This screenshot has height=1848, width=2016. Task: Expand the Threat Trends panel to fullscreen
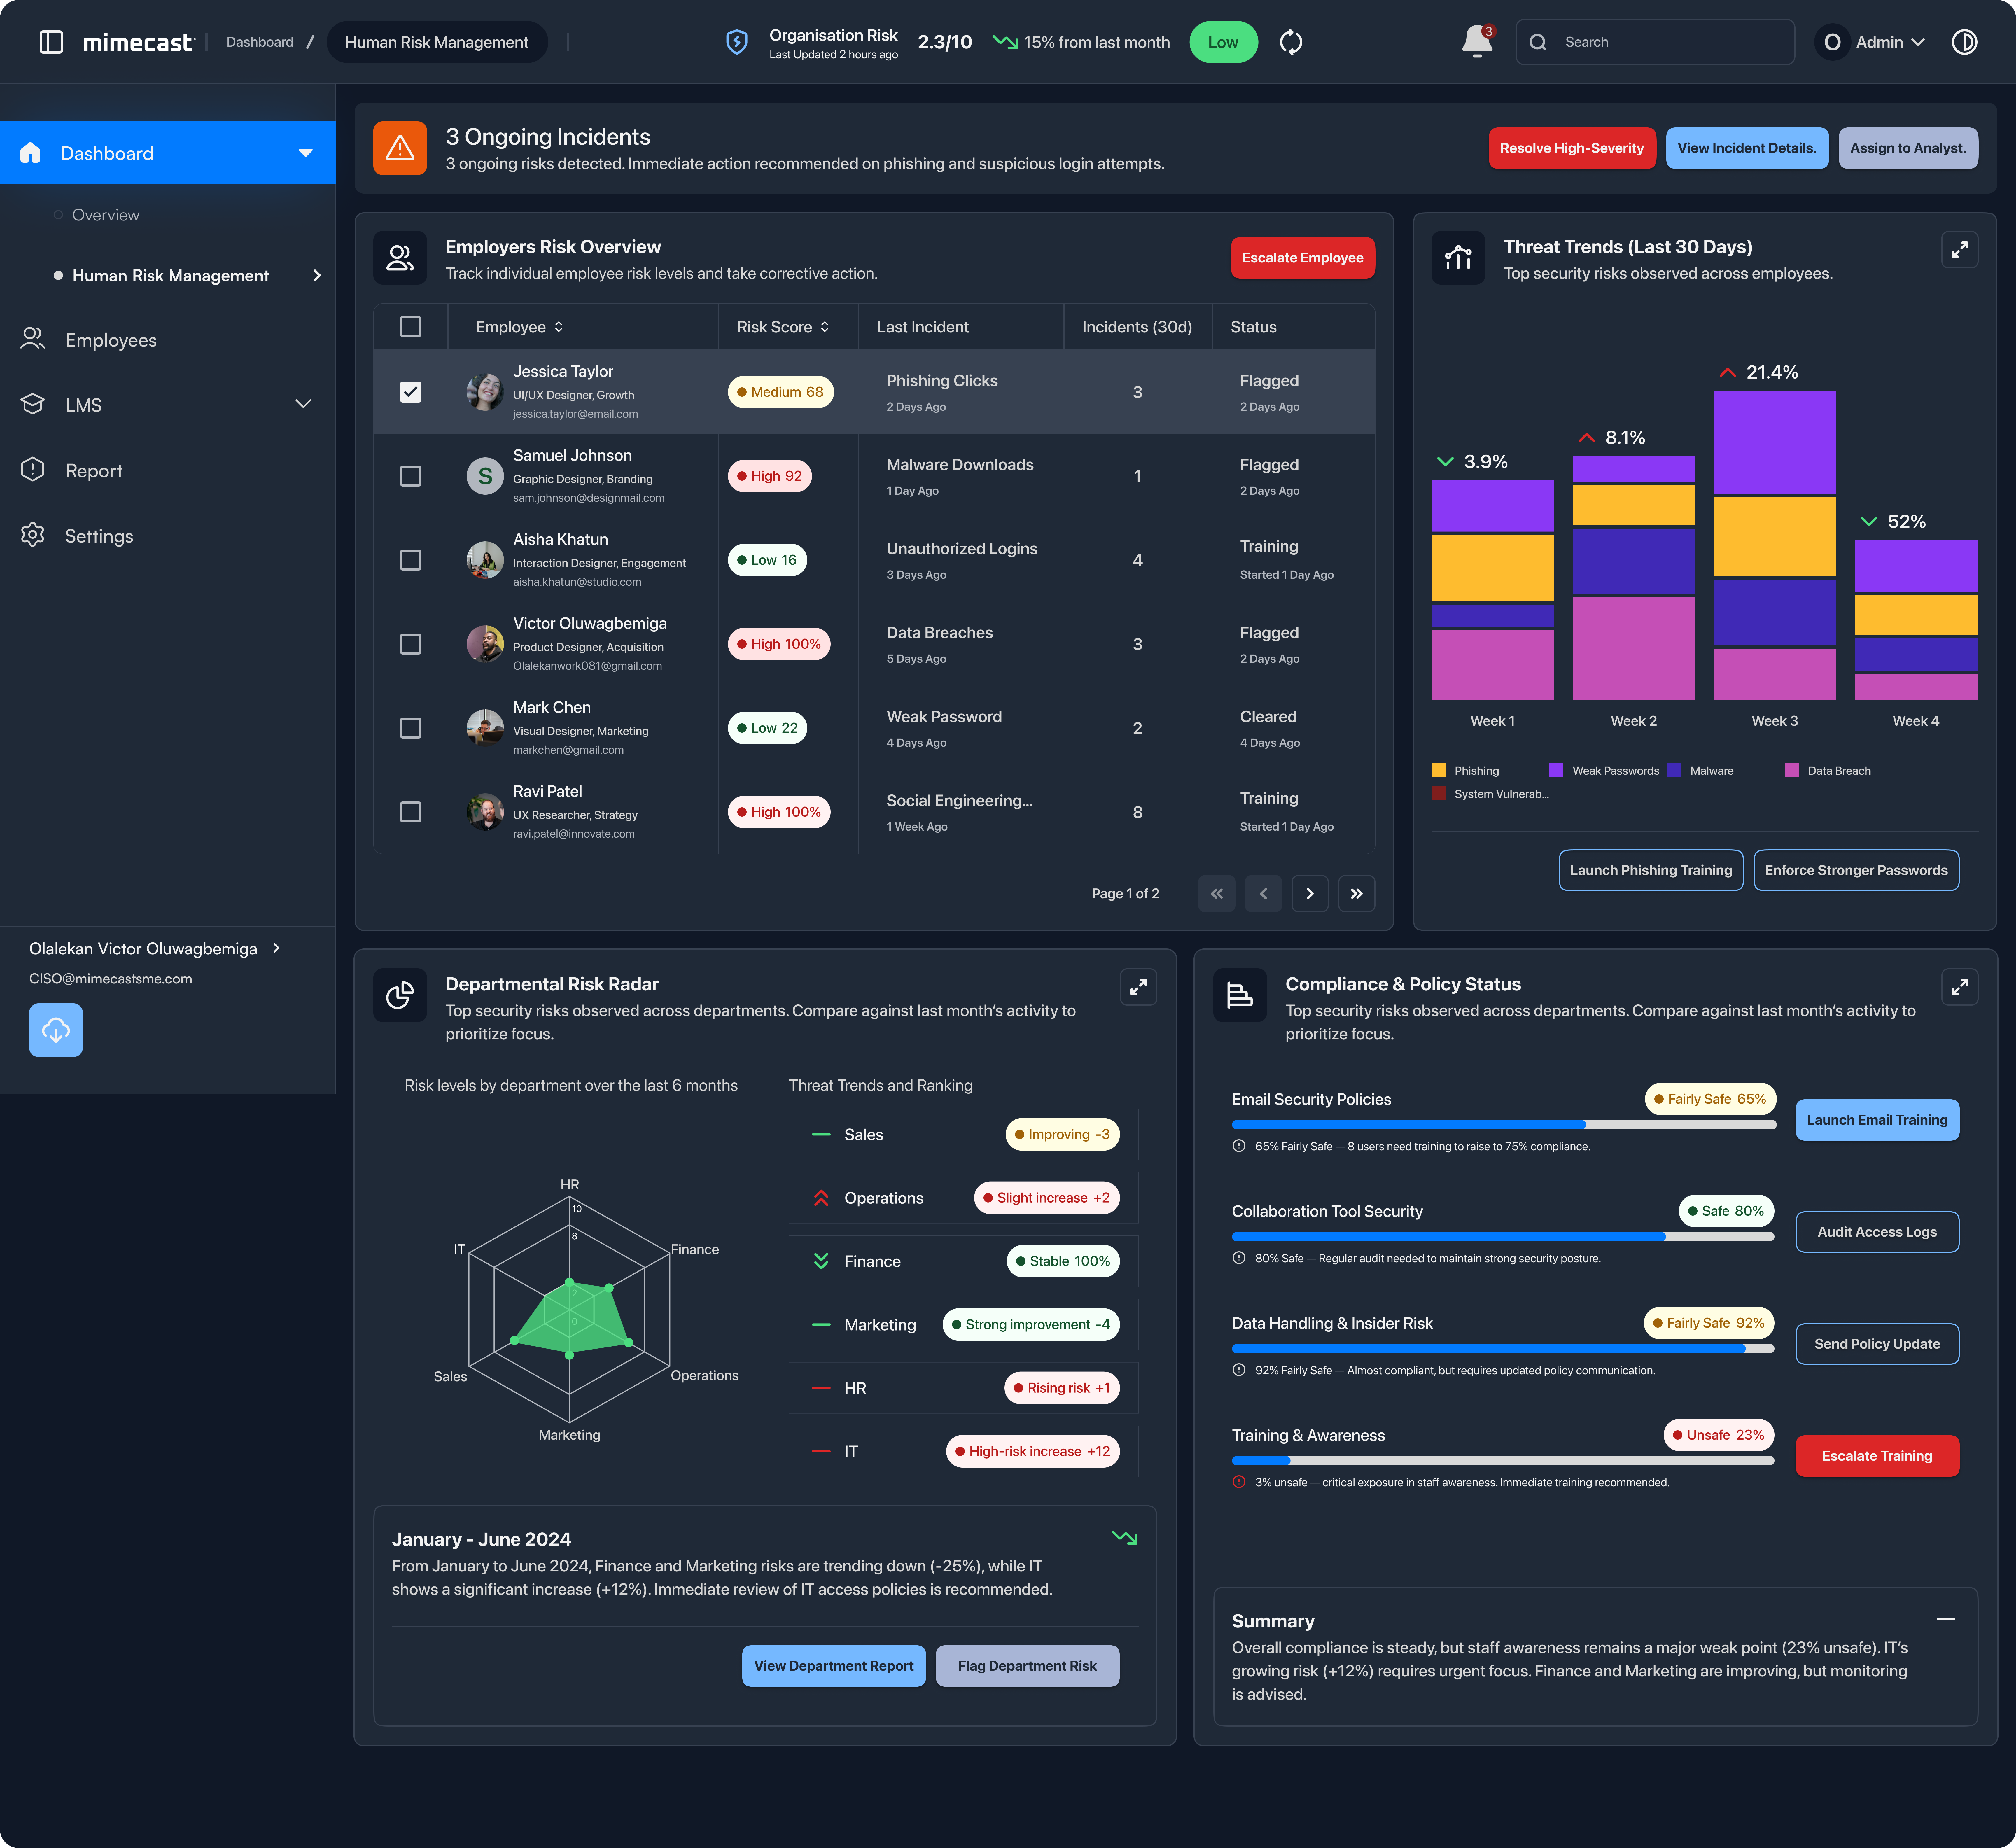point(1959,250)
